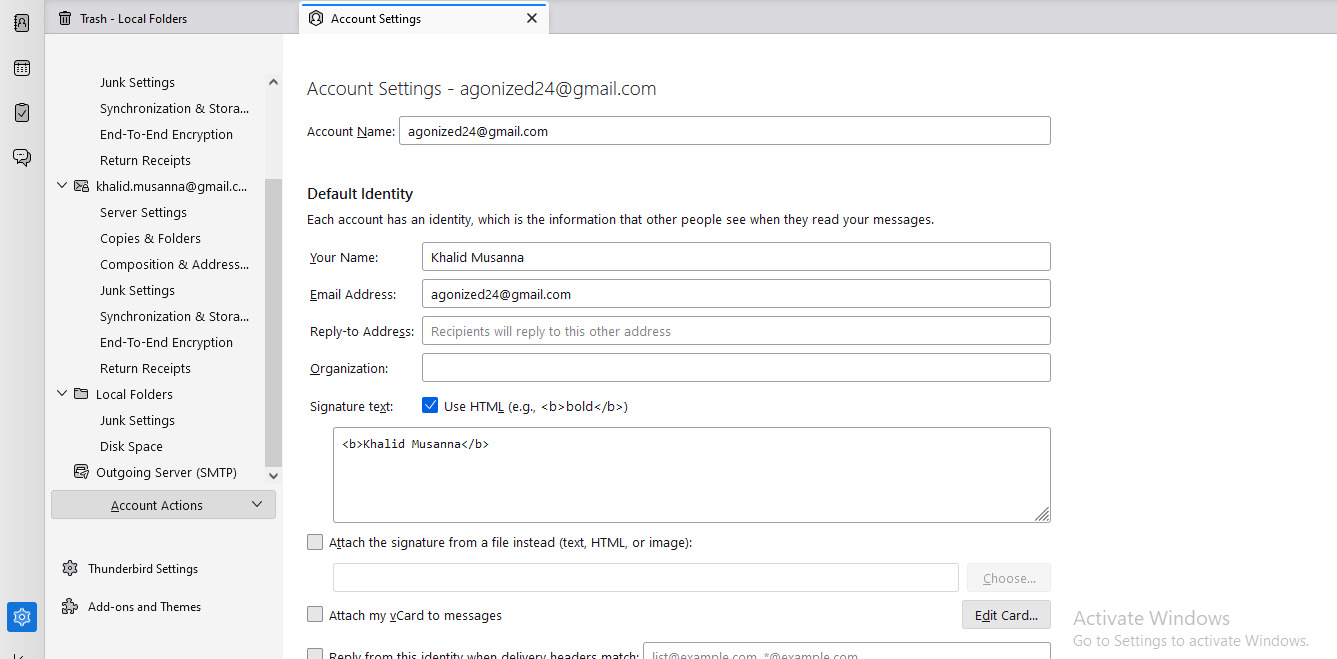
Task: Select the topmost Synchronization & Stora... item
Action: point(175,108)
